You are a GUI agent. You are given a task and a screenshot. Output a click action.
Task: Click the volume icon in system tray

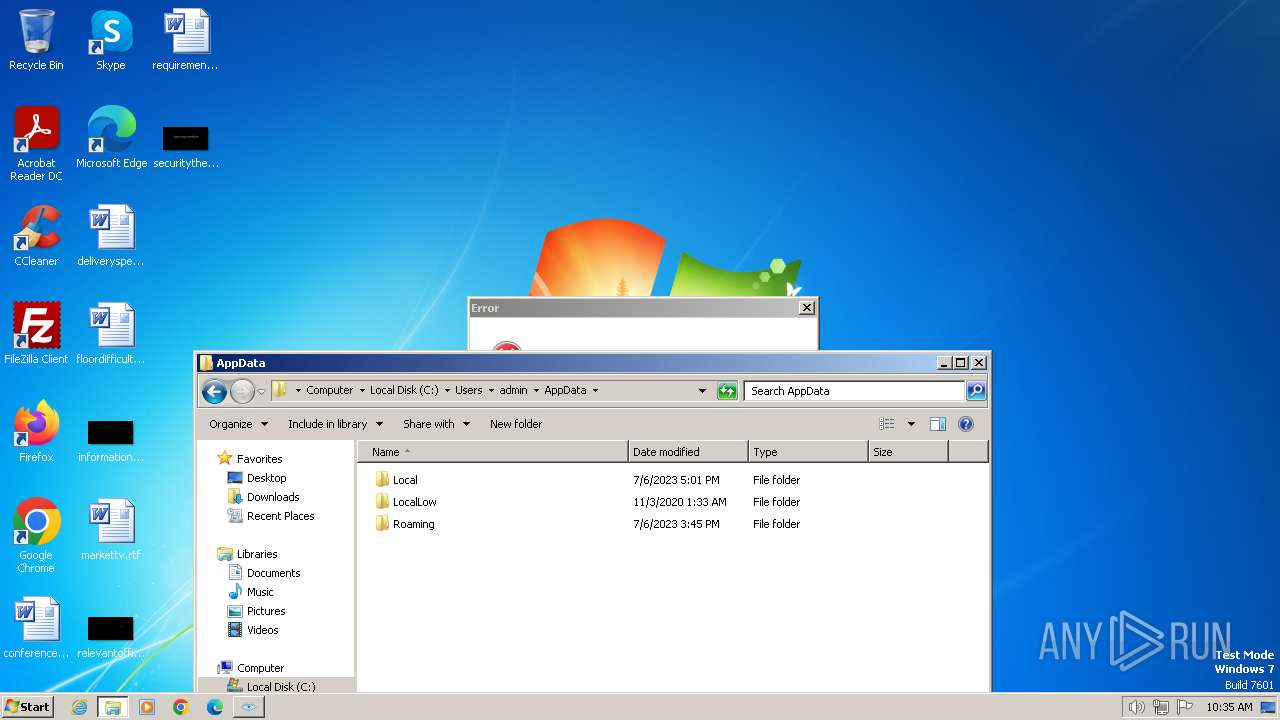pos(1136,707)
